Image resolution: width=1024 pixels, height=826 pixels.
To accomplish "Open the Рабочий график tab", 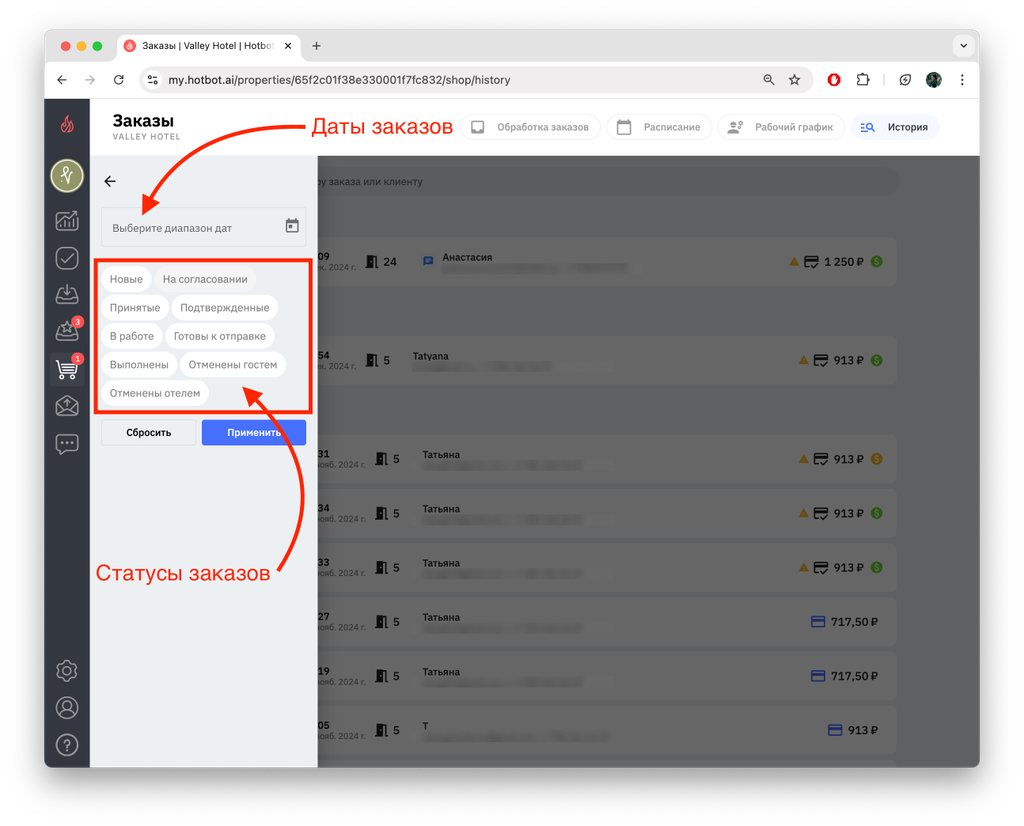I will click(x=781, y=127).
